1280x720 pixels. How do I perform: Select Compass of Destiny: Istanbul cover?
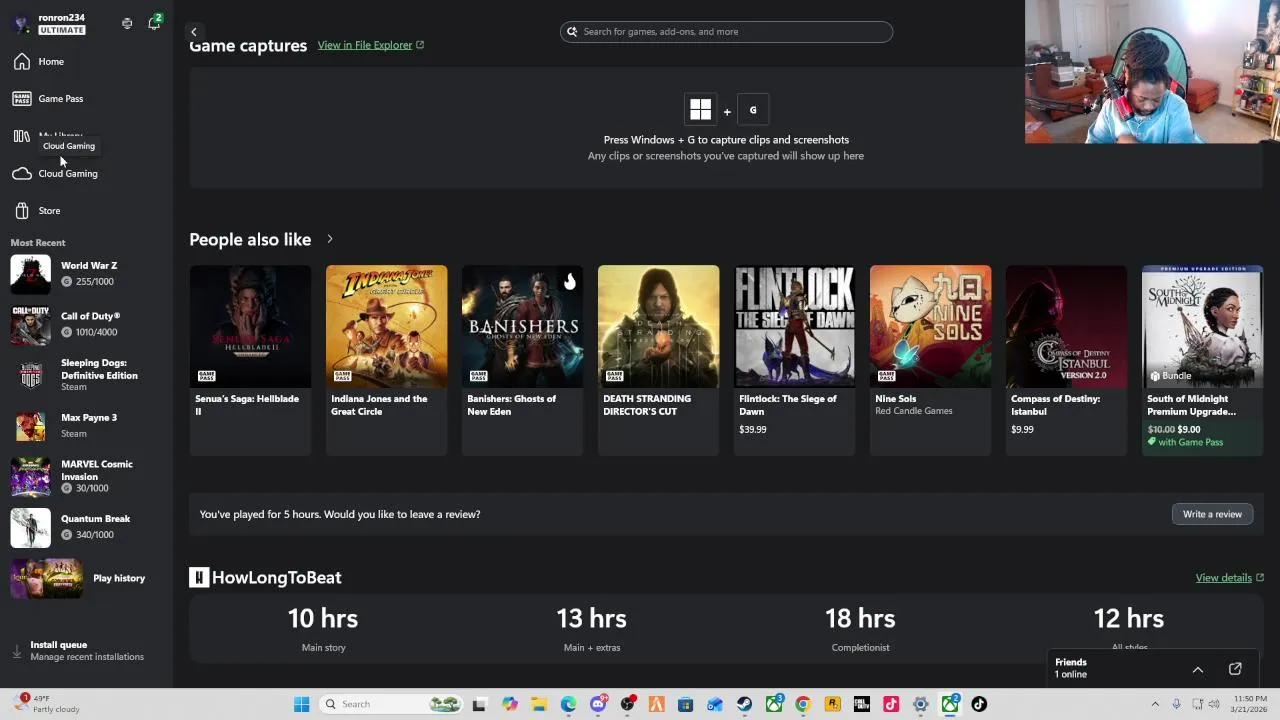point(1067,326)
